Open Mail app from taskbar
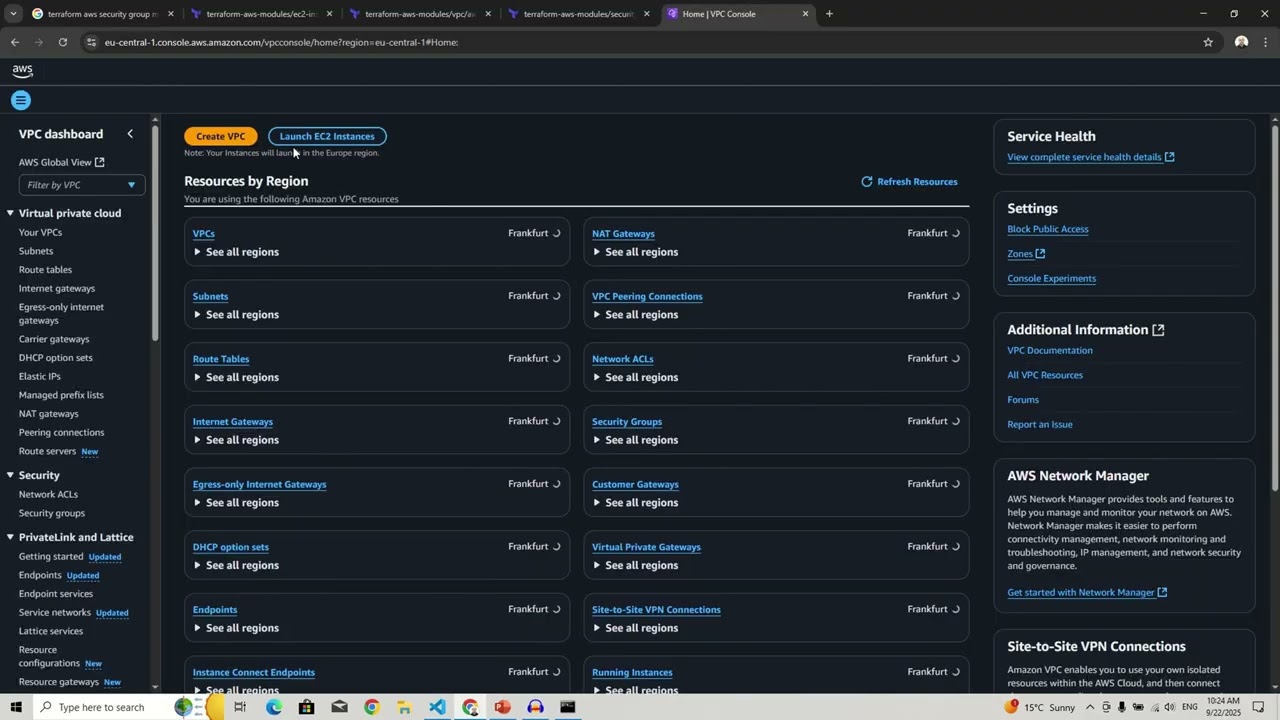Screen dimensions: 1280x720 point(339,707)
